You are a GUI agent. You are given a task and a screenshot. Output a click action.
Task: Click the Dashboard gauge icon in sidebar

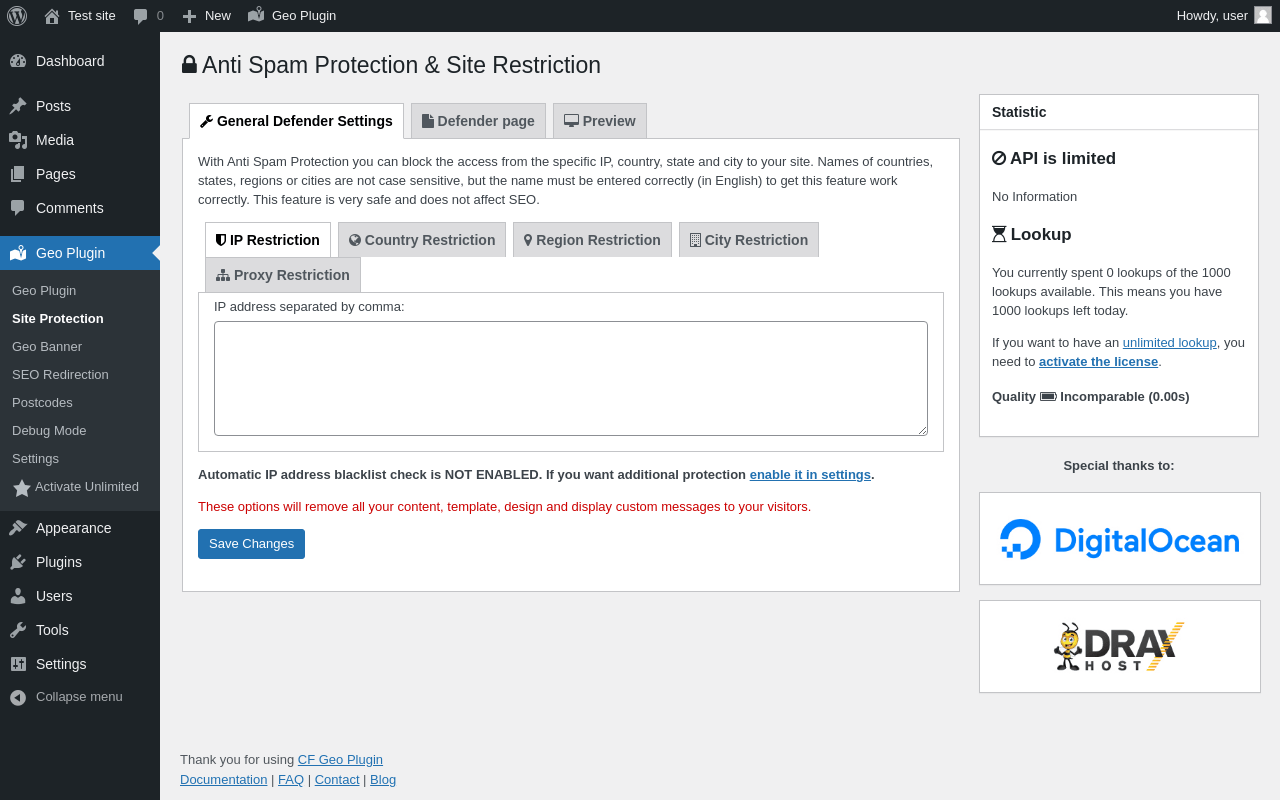[x=18, y=61]
